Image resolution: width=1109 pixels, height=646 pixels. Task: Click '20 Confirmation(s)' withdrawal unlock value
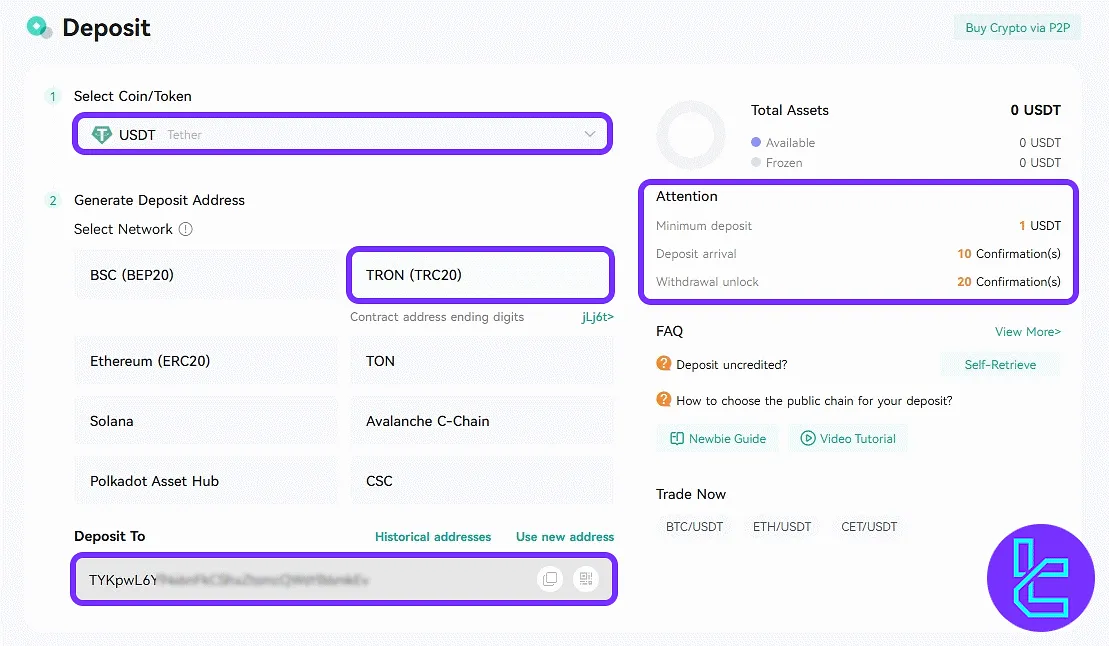click(x=1009, y=282)
